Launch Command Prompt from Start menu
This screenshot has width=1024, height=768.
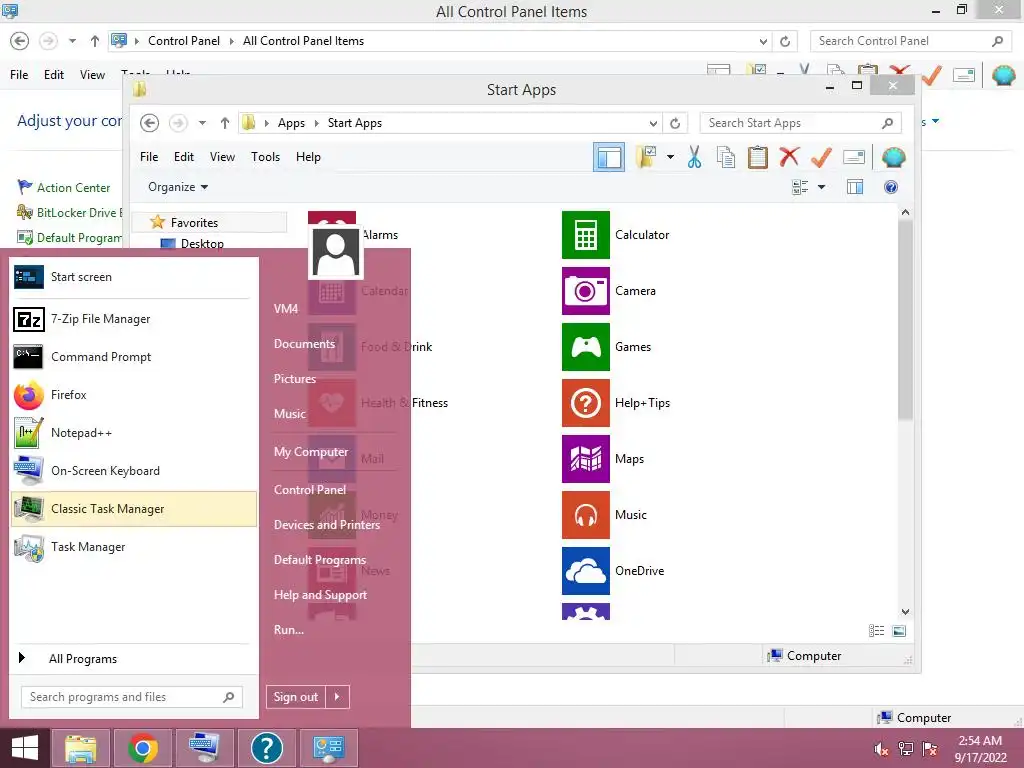click(135, 357)
